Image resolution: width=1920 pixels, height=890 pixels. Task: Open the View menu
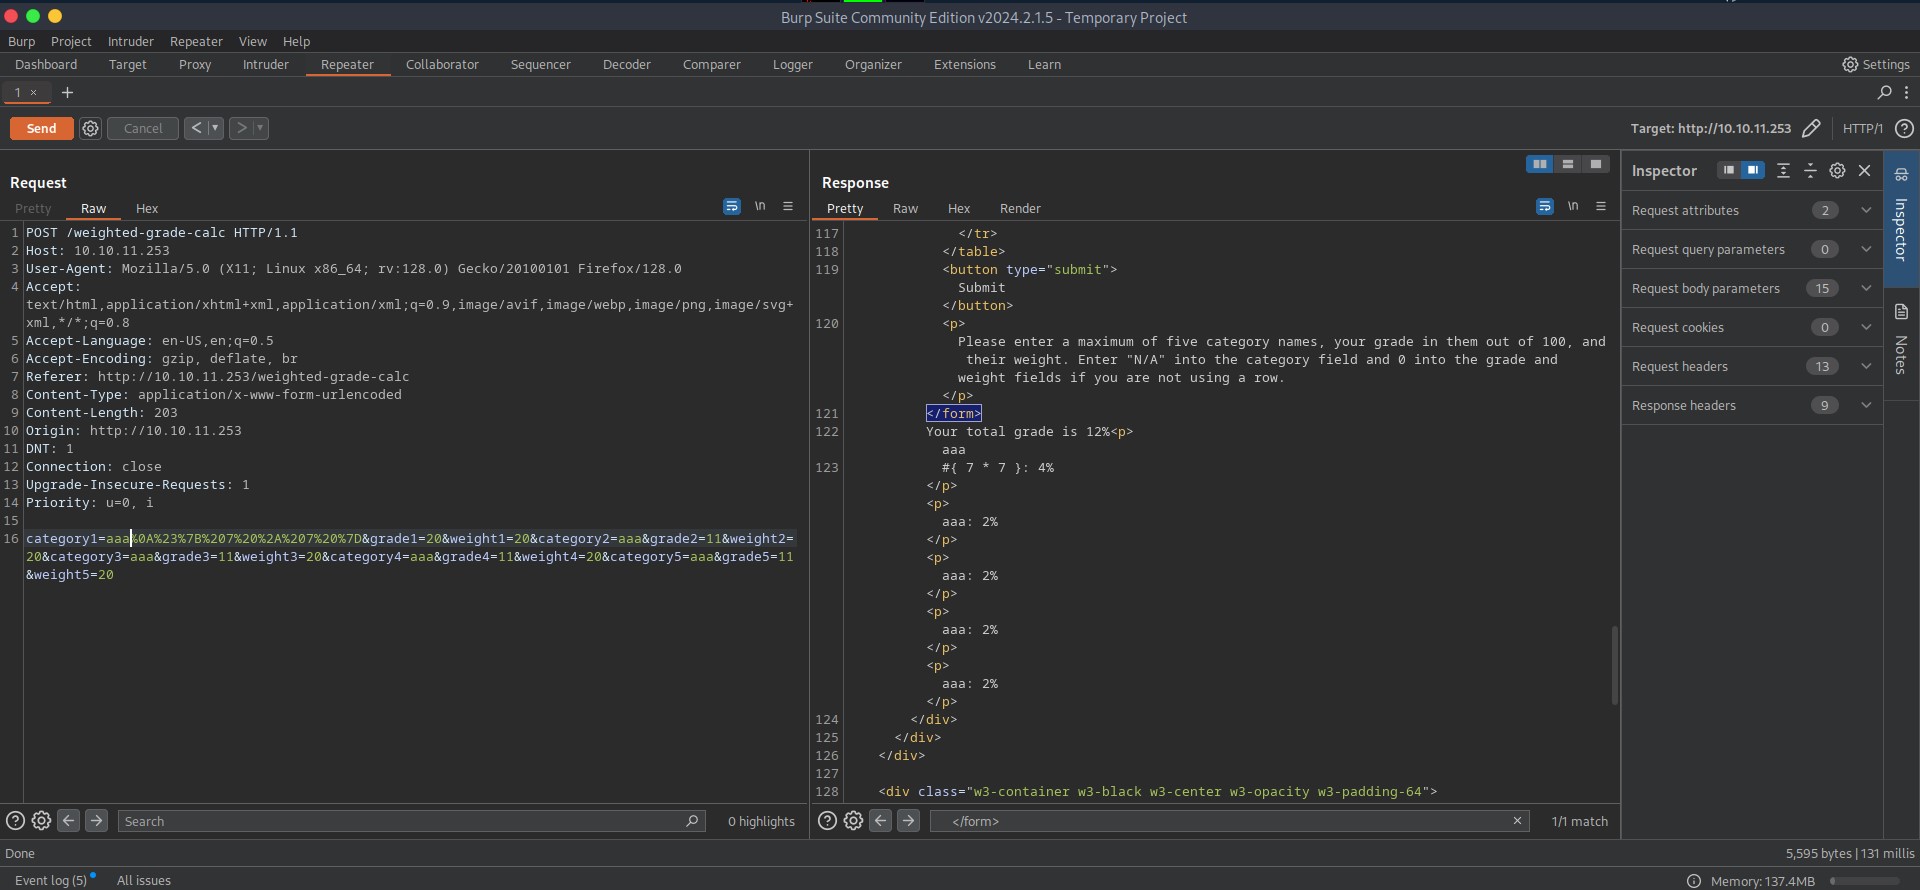pyautogui.click(x=253, y=41)
